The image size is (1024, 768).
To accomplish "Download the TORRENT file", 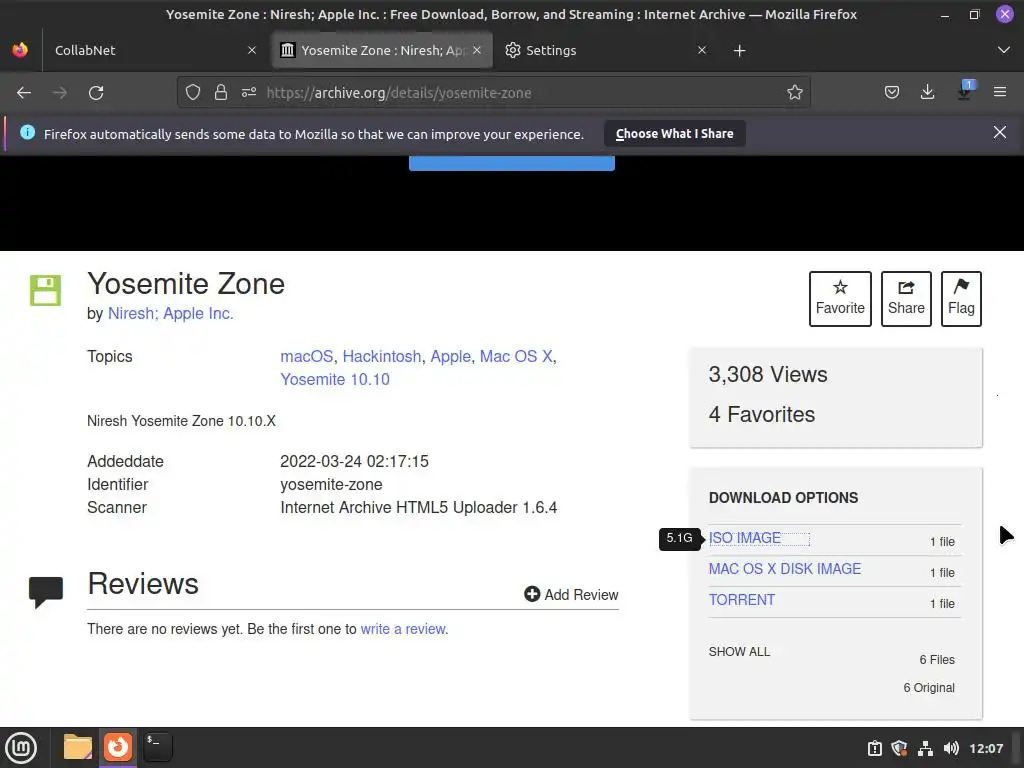I will click(x=742, y=600).
